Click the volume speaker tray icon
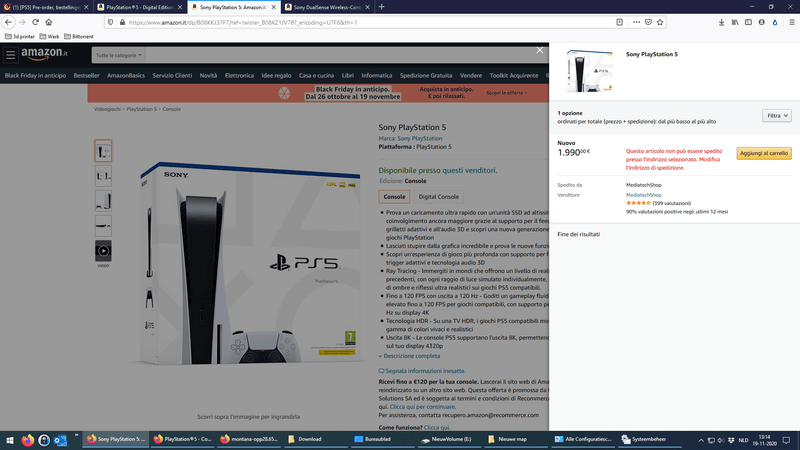Image resolution: width=800 pixels, height=450 pixels. coord(720,440)
